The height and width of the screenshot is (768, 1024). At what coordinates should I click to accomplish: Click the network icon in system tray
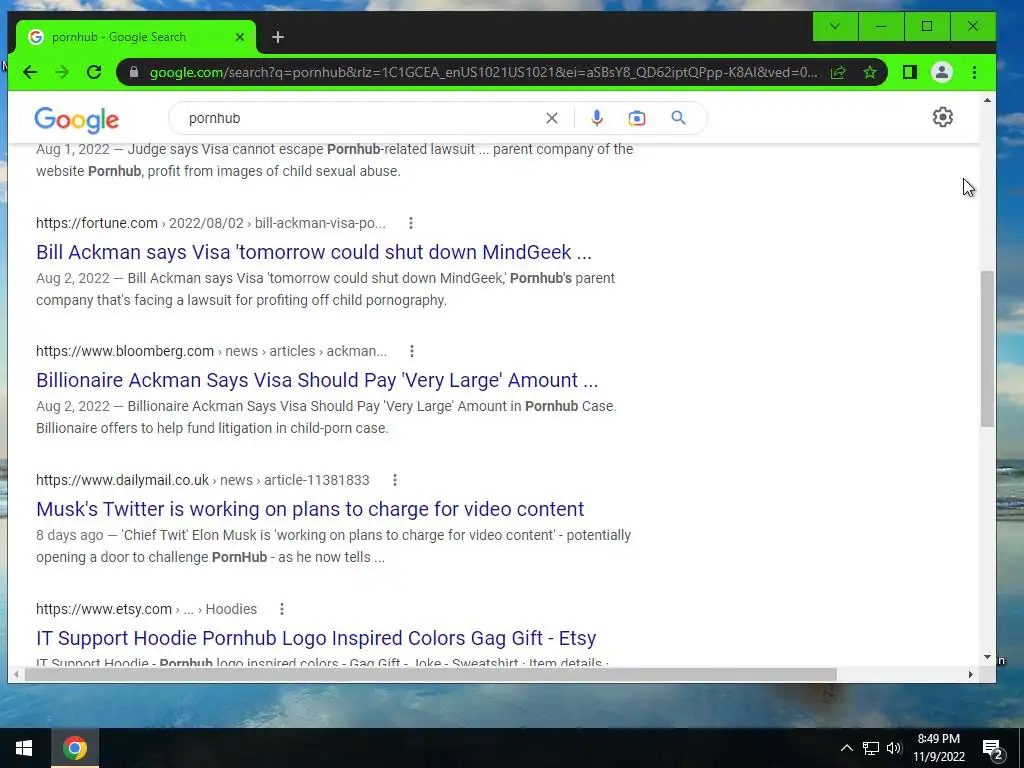(x=871, y=748)
